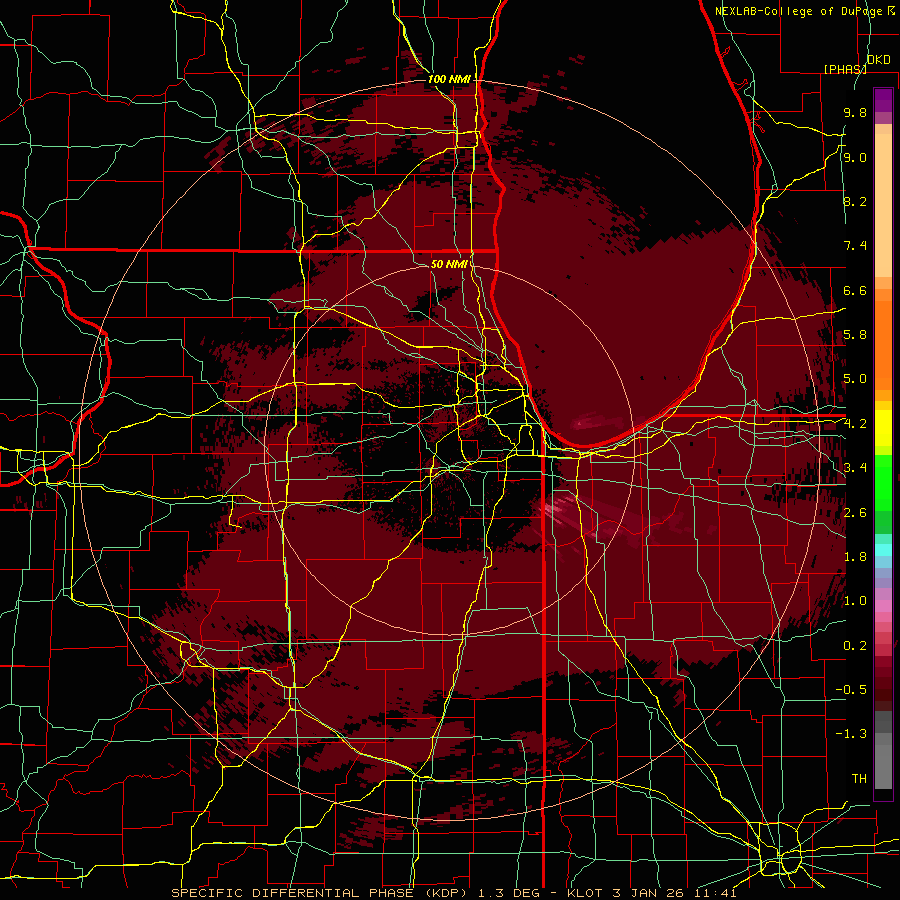The image size is (900, 900).
Task: Click the 9.0 scale value label
Action: (855, 157)
